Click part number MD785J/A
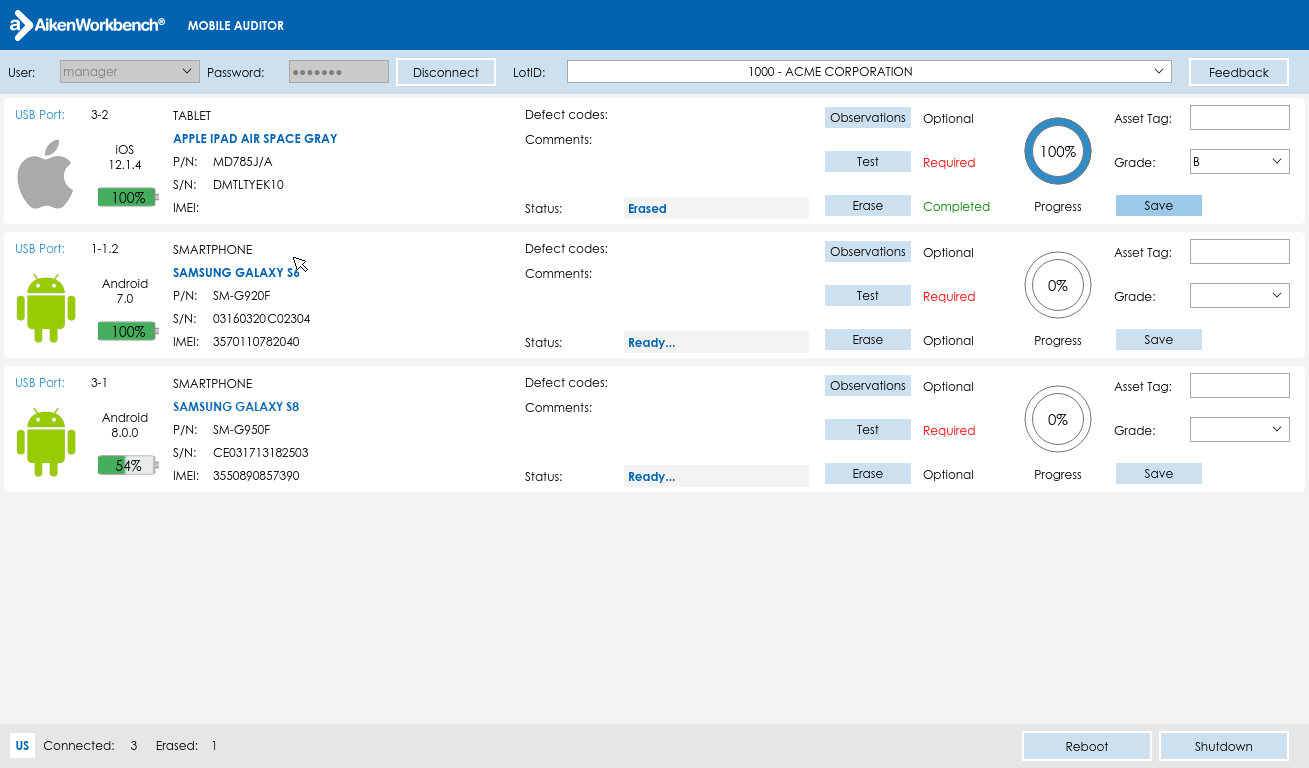This screenshot has width=1309, height=768. point(242,162)
